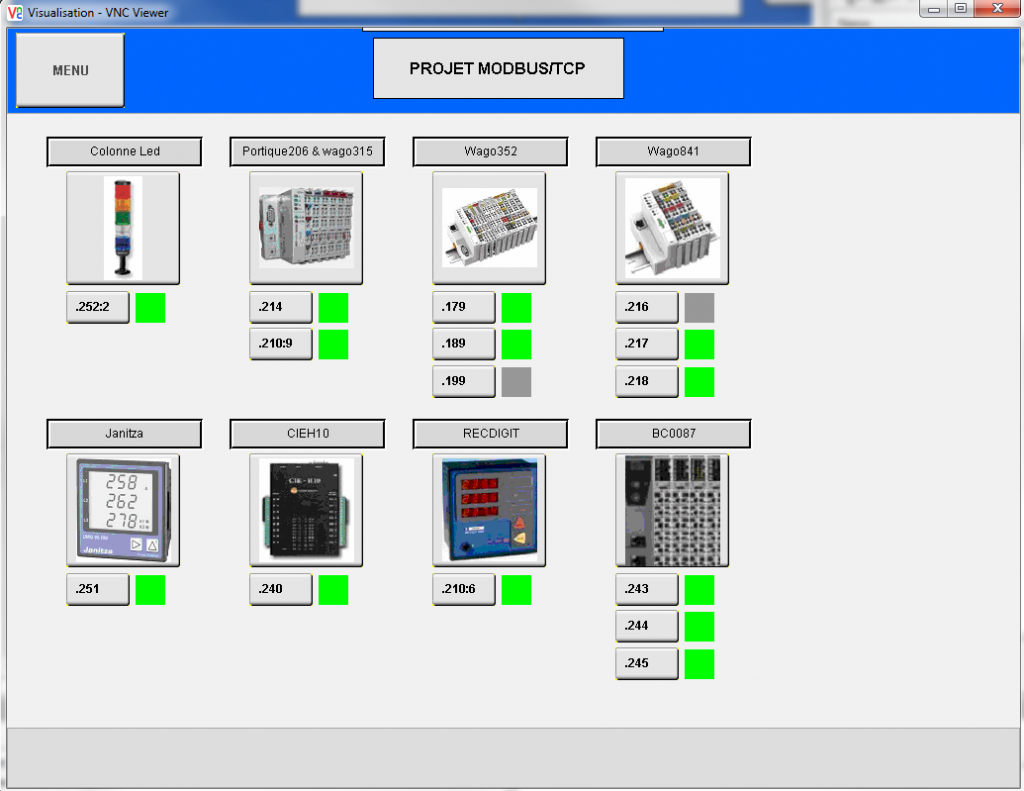Click the .252:2 address button
The image size is (1024, 791).
(x=98, y=307)
